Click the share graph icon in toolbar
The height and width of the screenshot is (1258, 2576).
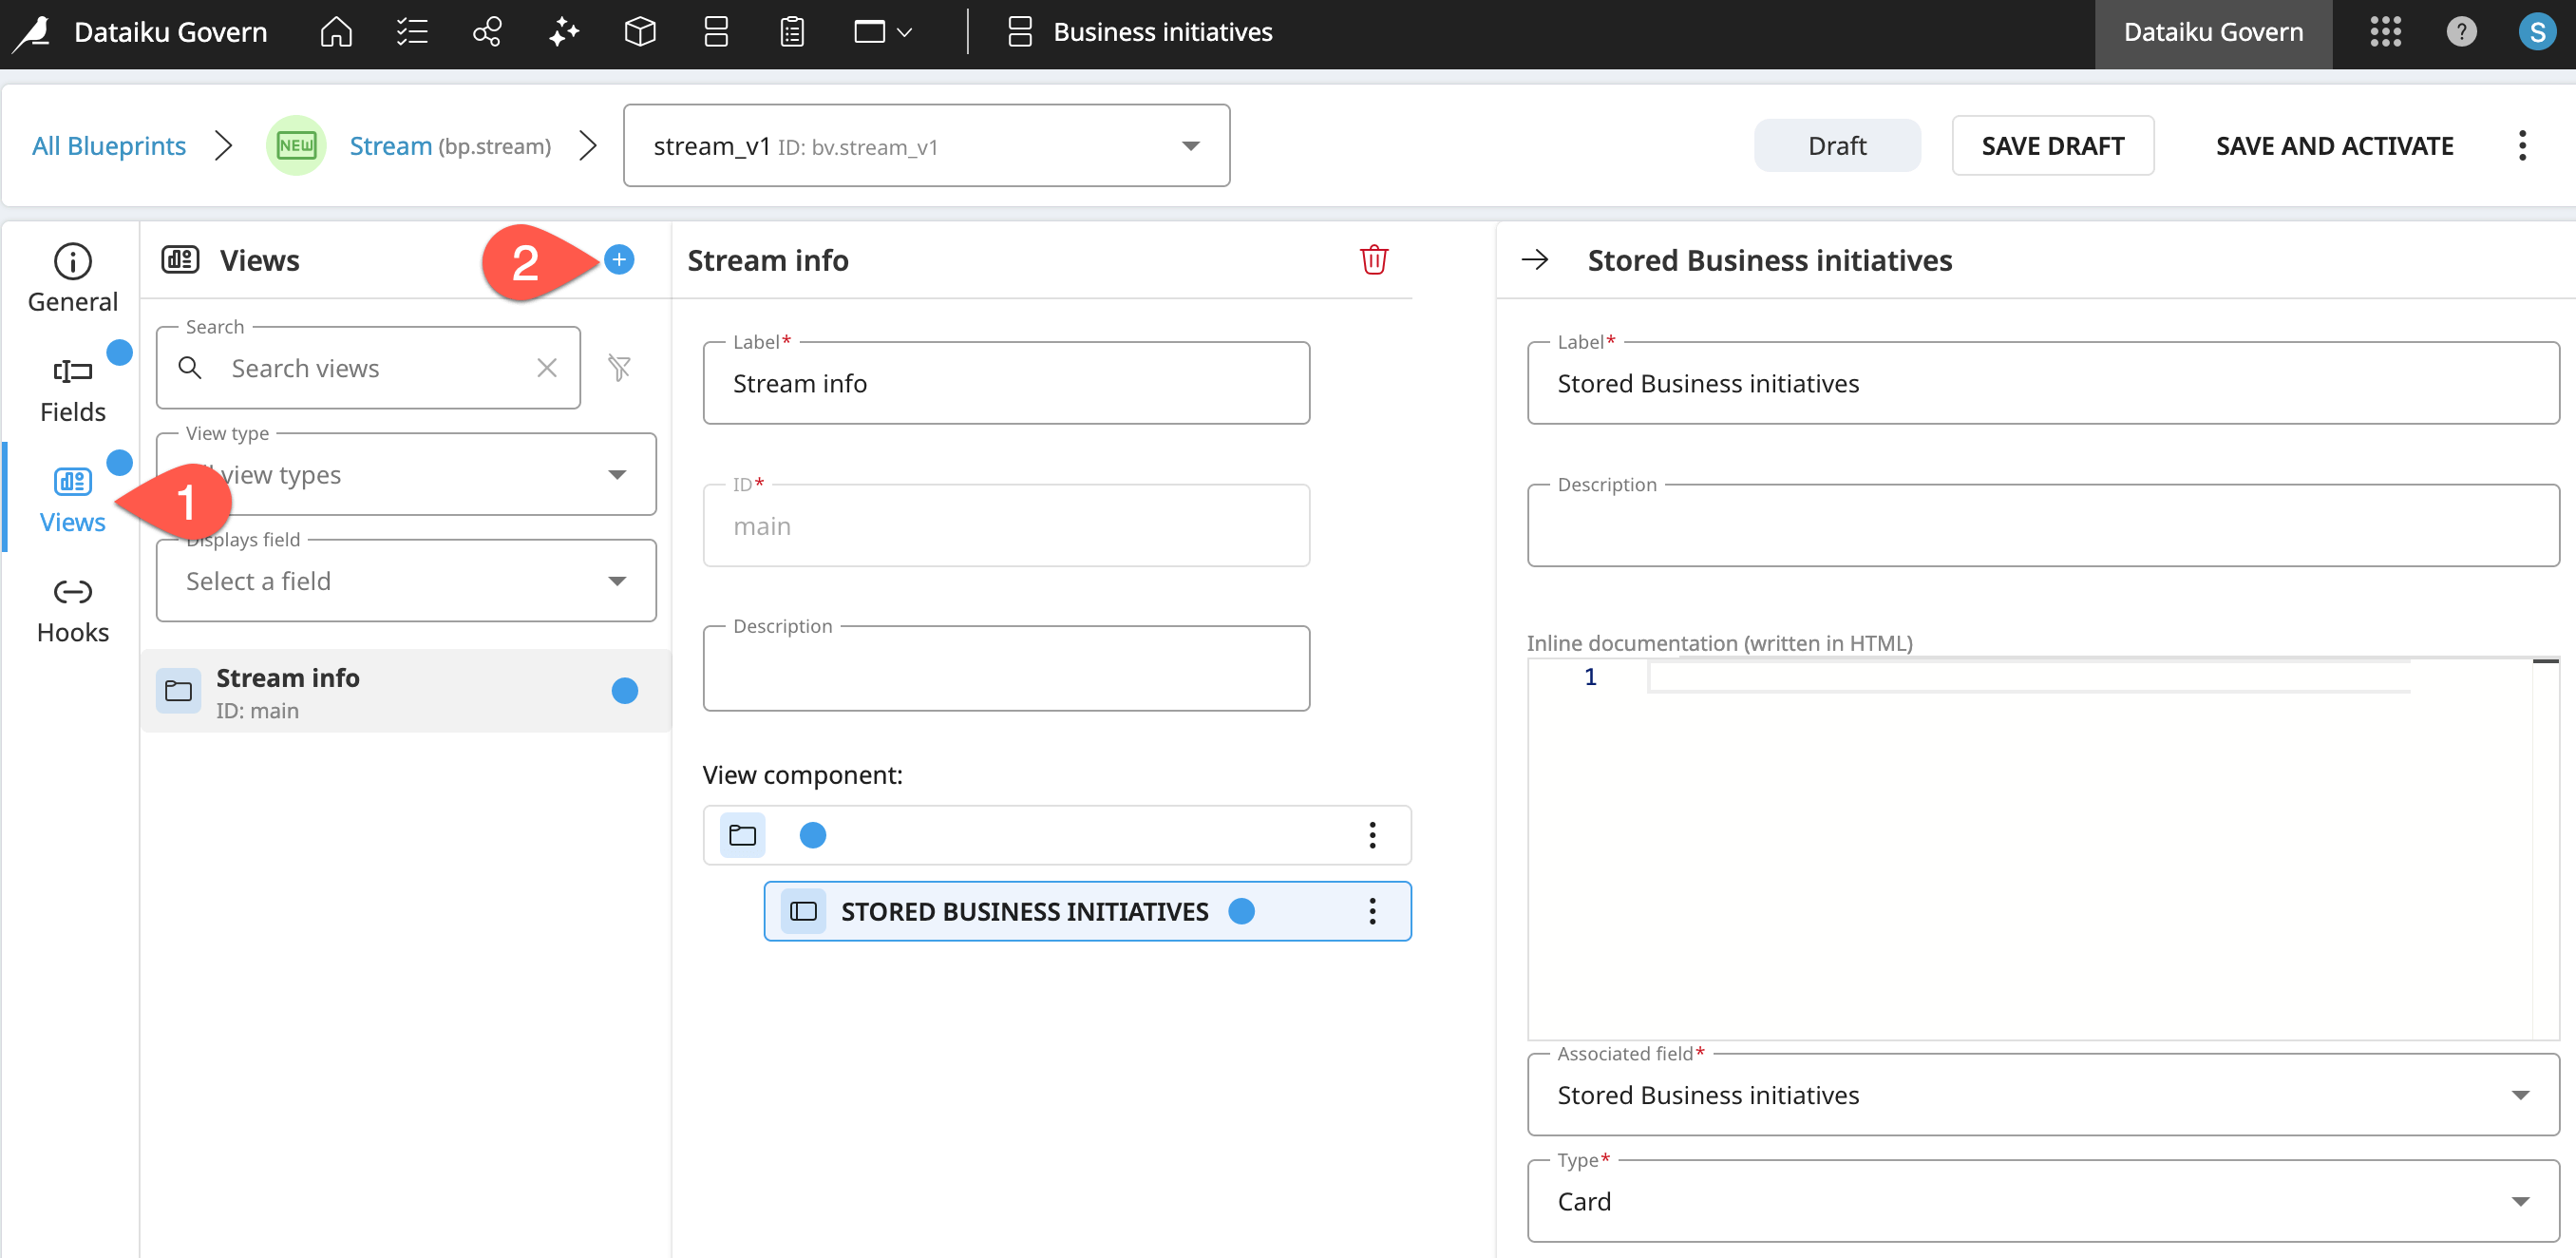(487, 31)
